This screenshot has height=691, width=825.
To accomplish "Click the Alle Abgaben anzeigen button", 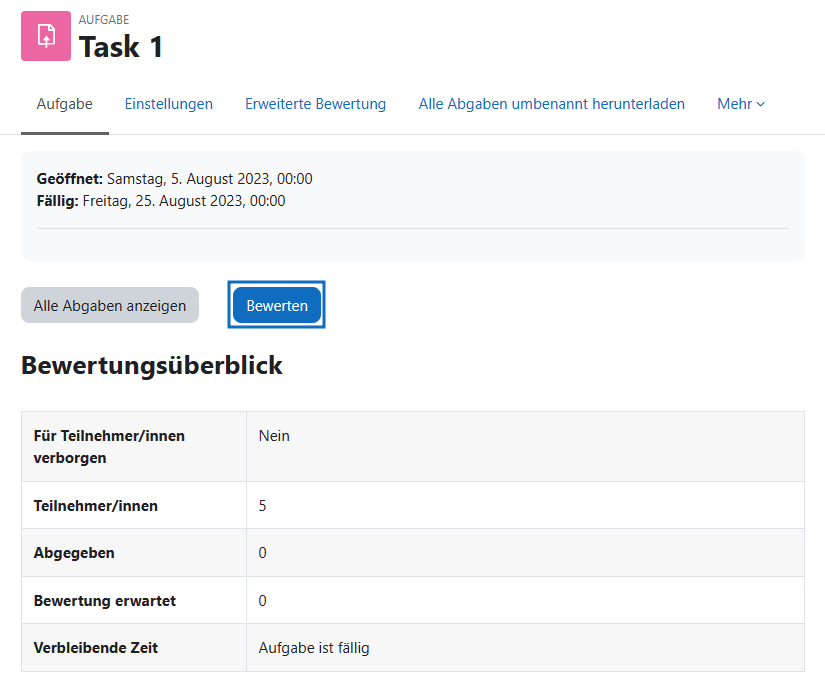I will click(110, 305).
